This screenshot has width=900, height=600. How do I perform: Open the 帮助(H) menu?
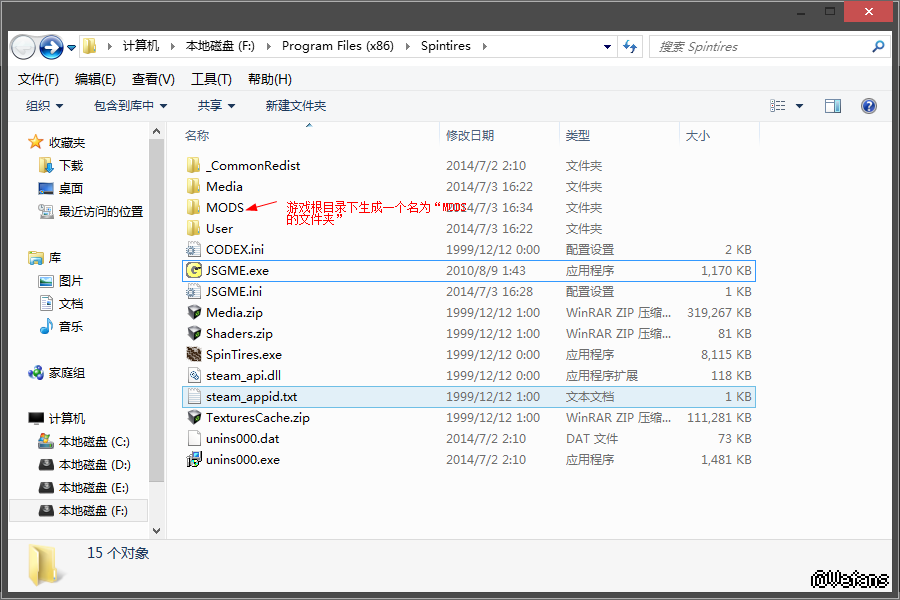(x=270, y=79)
